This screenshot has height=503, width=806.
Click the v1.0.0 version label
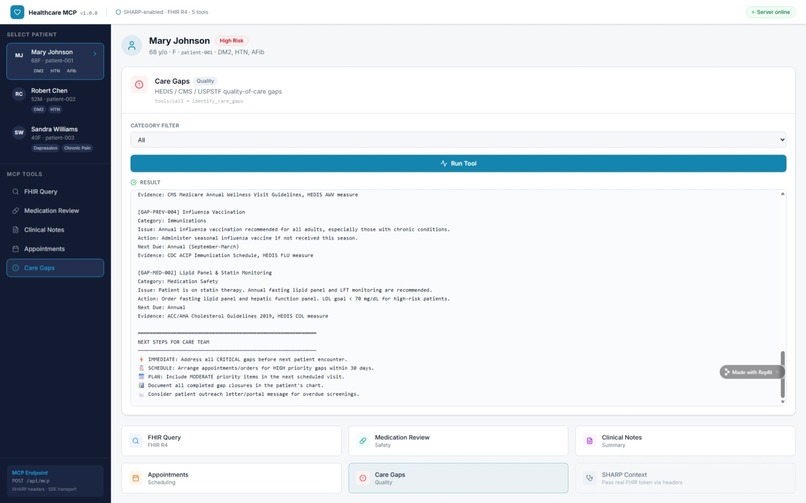point(89,13)
